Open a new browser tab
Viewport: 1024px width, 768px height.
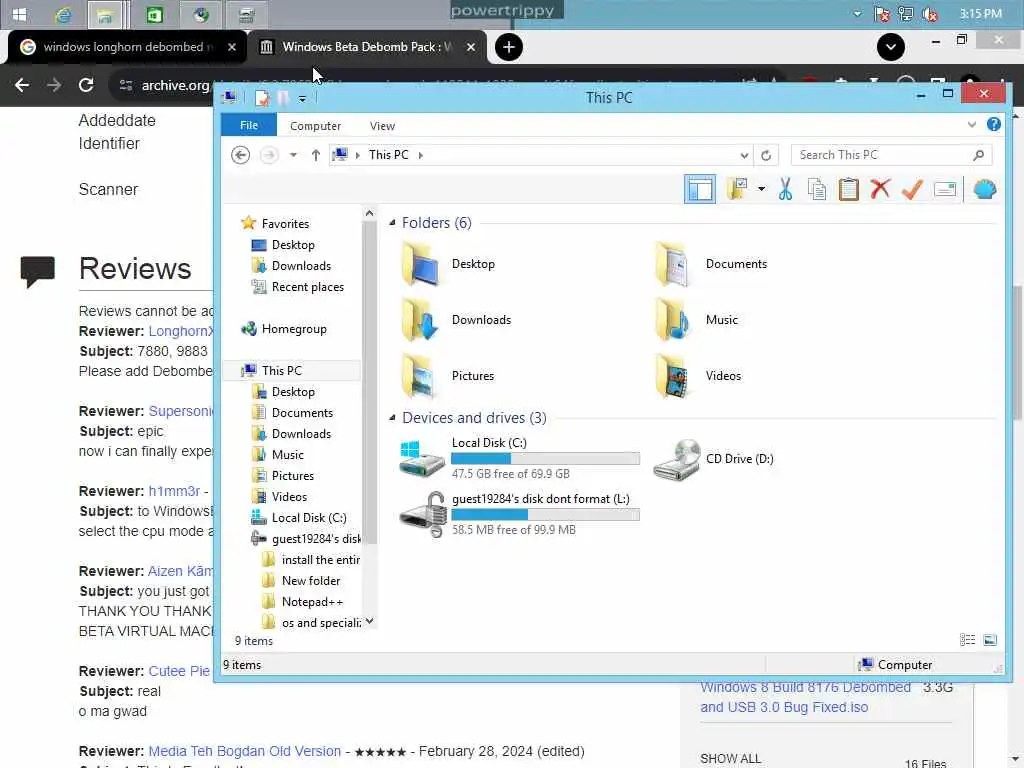point(509,47)
